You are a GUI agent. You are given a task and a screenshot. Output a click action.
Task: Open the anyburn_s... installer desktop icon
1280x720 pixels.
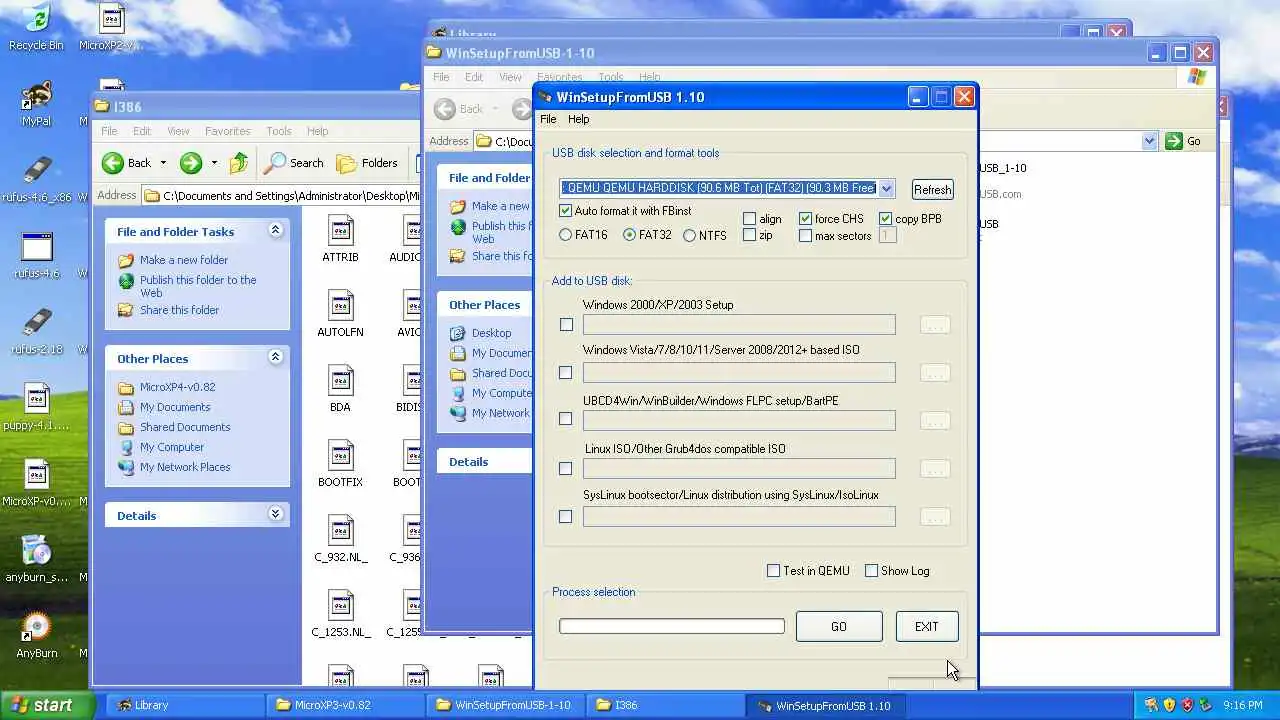(36, 559)
